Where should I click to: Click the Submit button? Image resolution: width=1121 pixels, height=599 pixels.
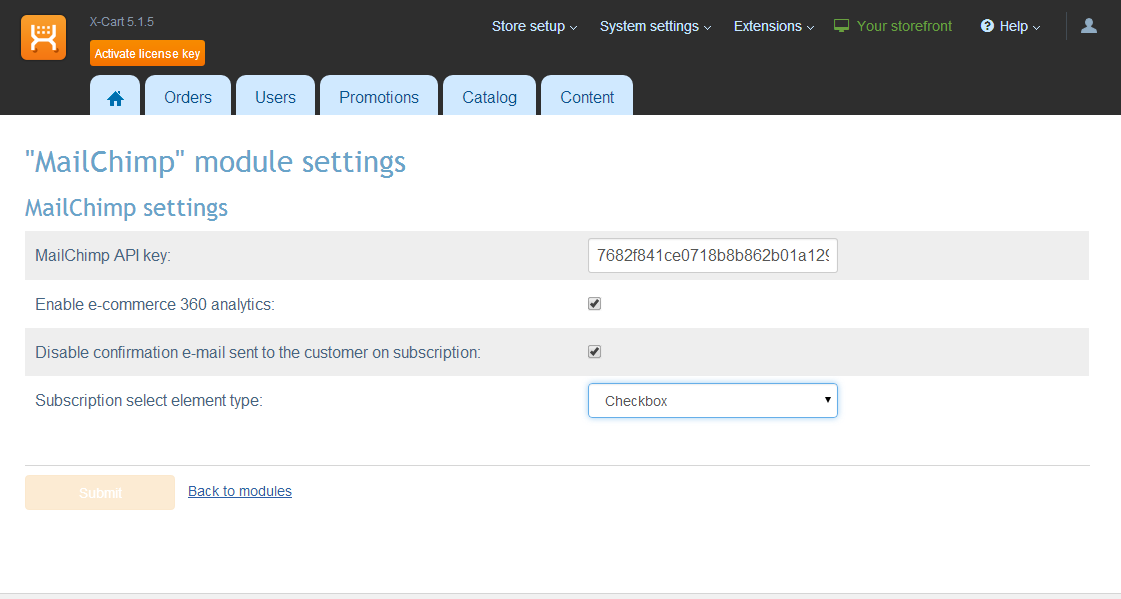[100, 492]
